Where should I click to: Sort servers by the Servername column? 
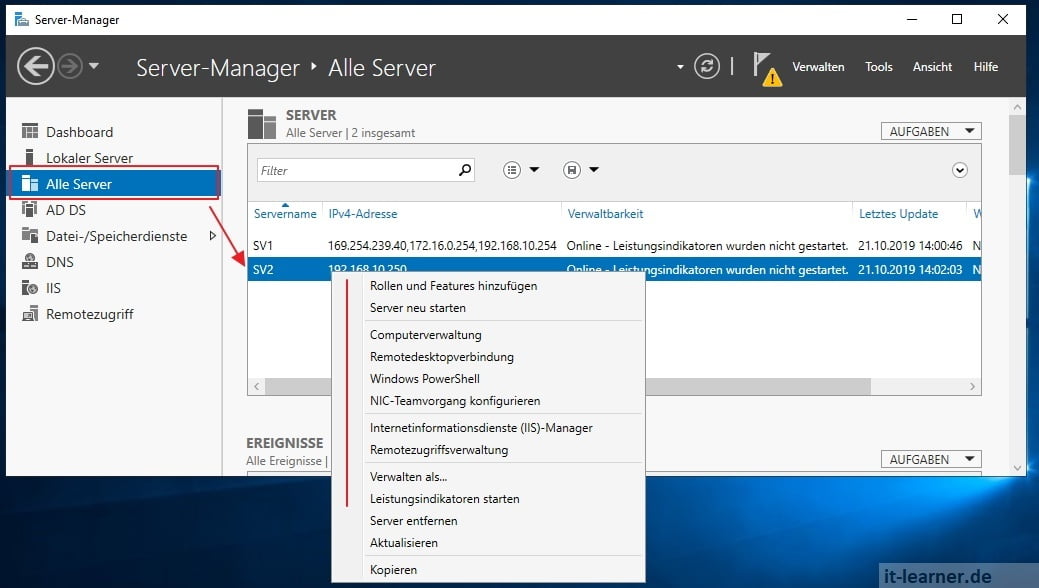tap(285, 213)
